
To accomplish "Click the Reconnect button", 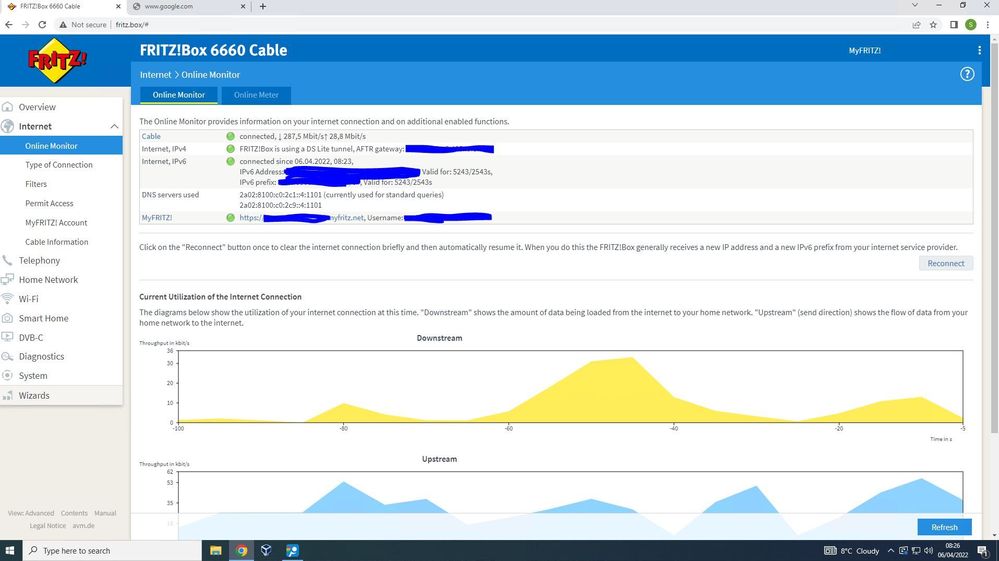I will [x=945, y=263].
